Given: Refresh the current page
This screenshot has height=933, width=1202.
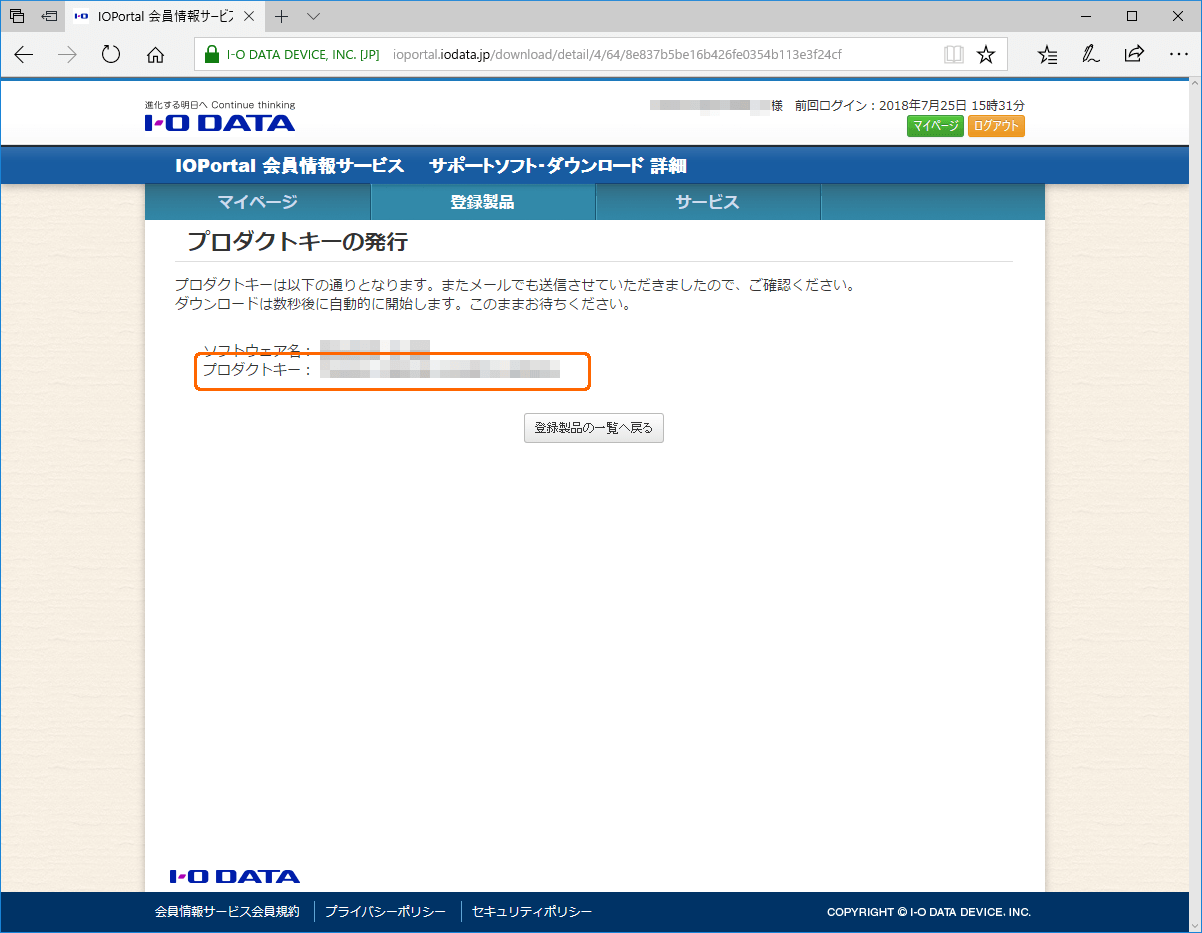Looking at the screenshot, I should (111, 55).
